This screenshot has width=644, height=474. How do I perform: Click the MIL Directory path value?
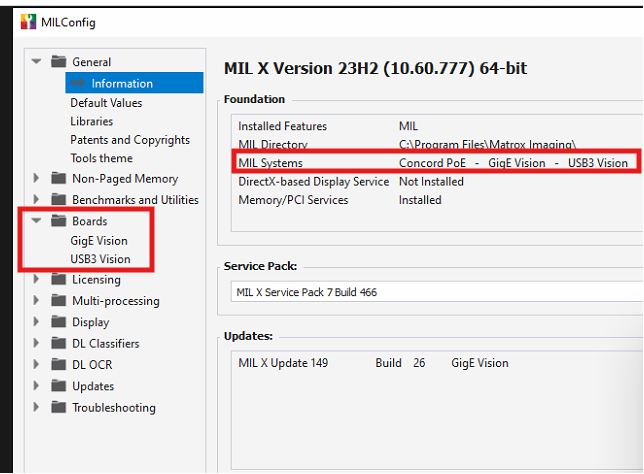pos(488,145)
